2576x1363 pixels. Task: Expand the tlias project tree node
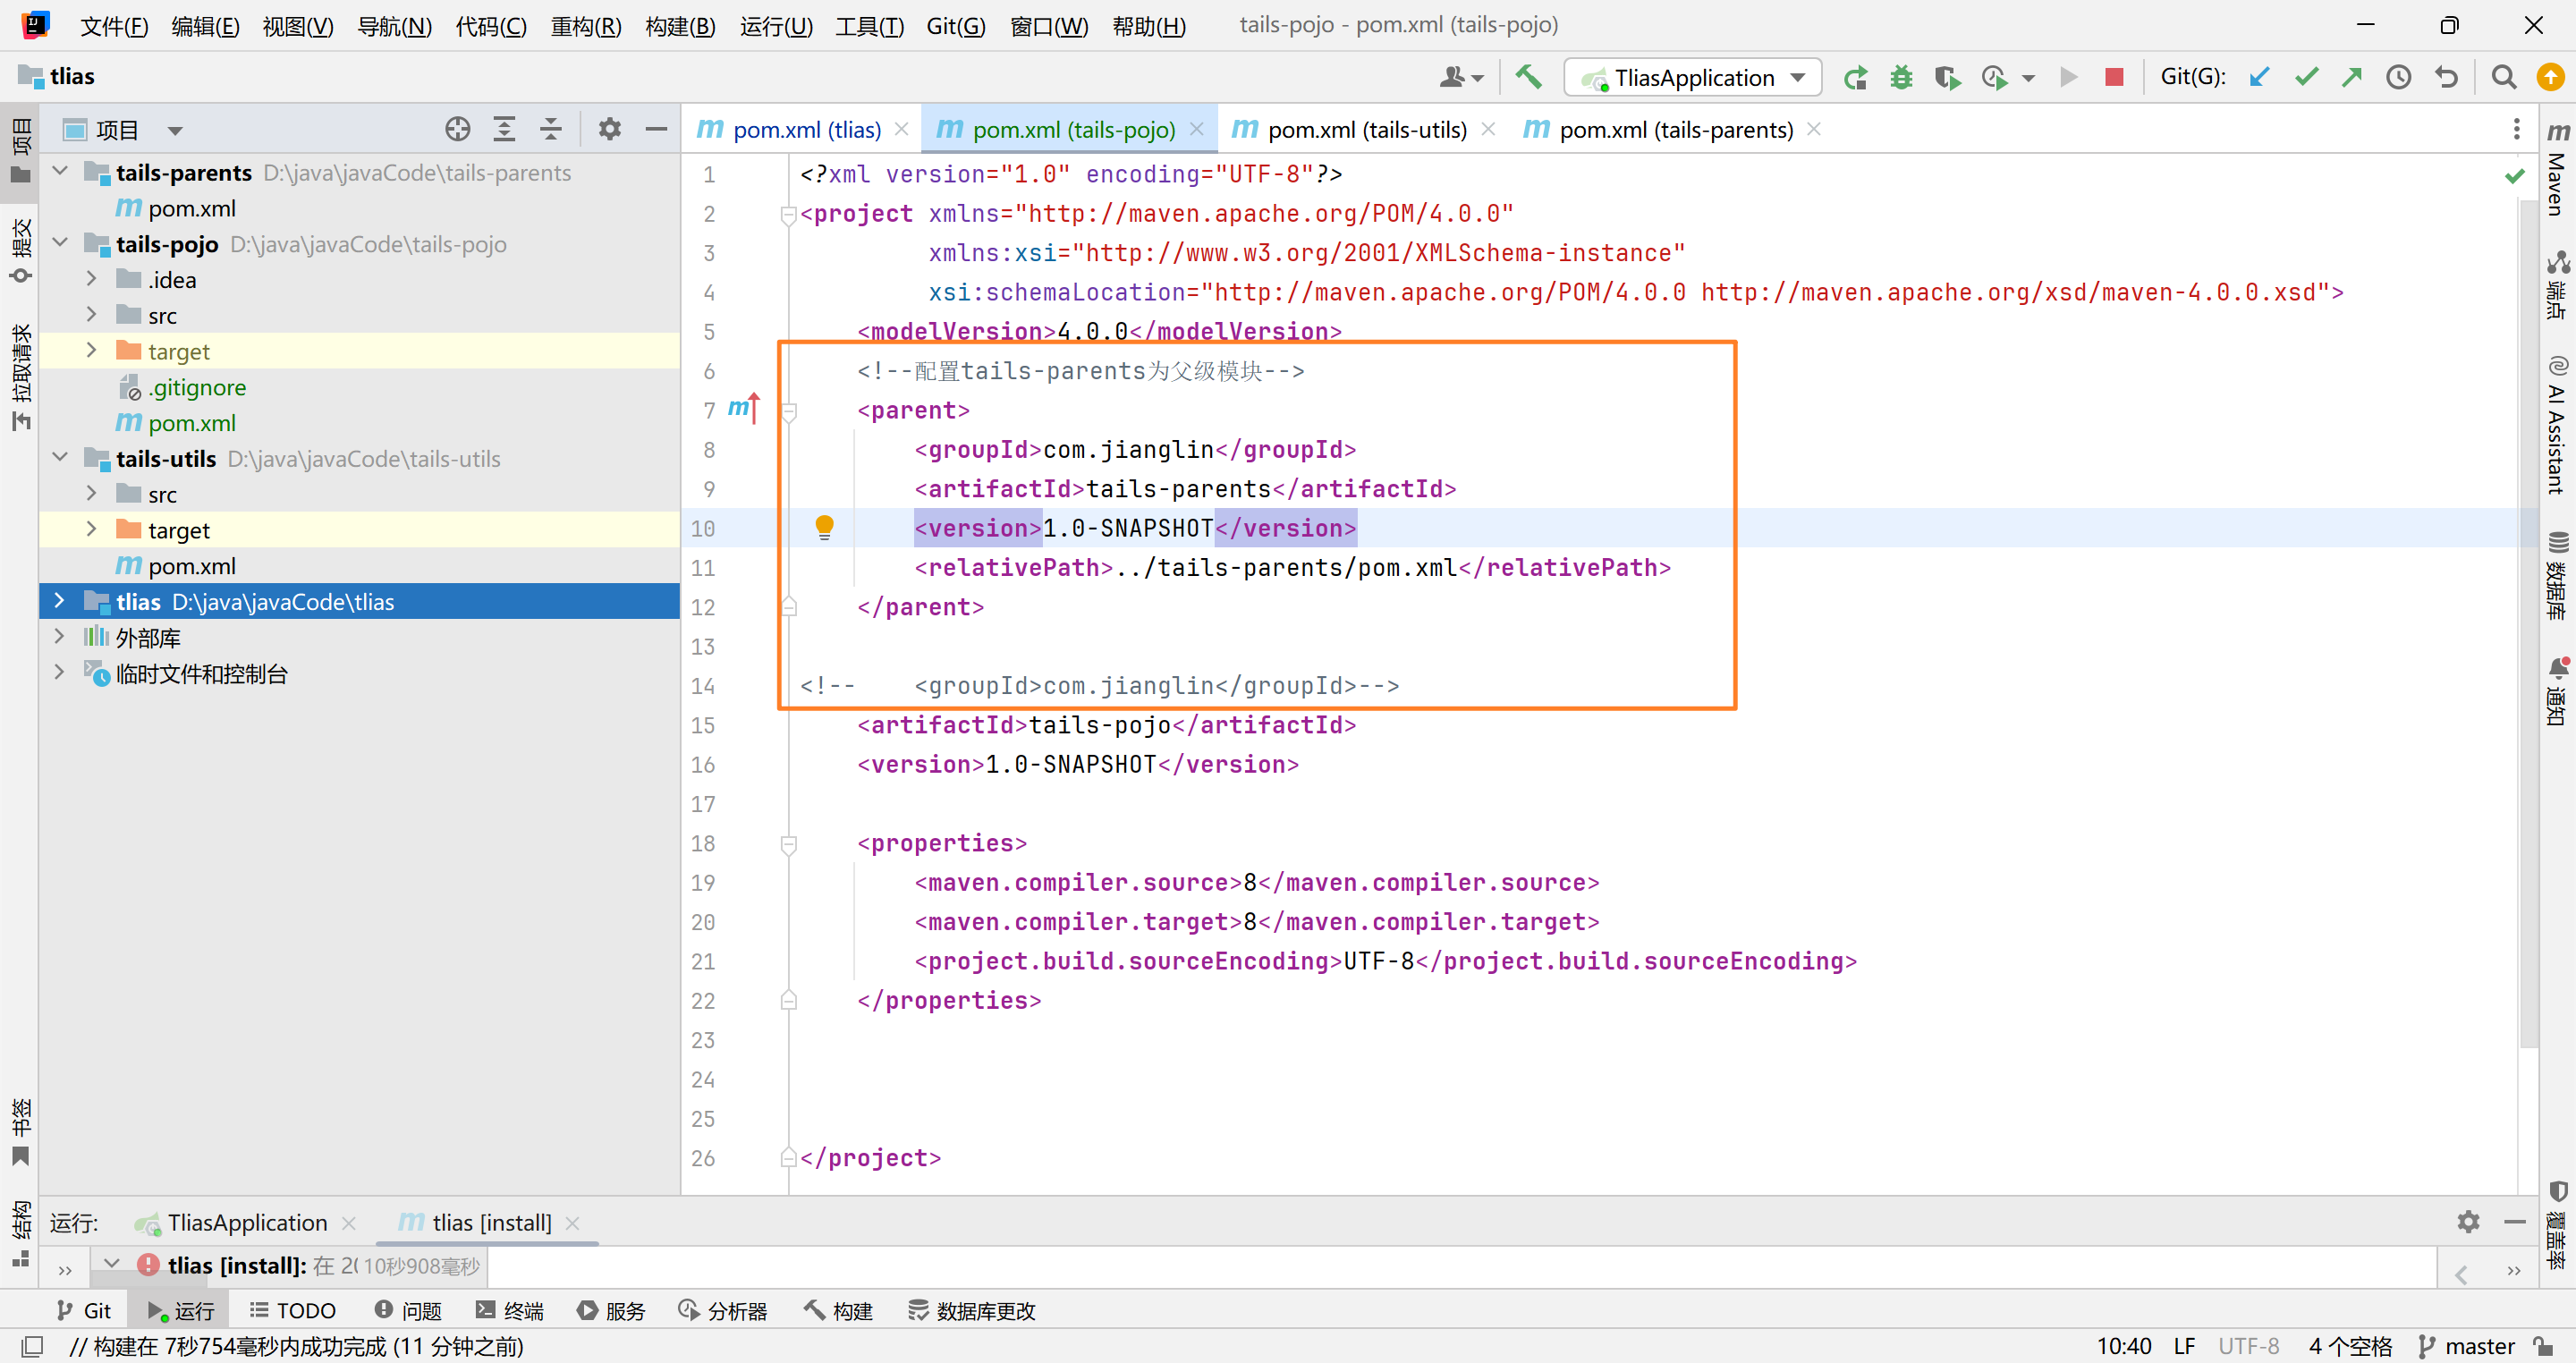(x=59, y=601)
